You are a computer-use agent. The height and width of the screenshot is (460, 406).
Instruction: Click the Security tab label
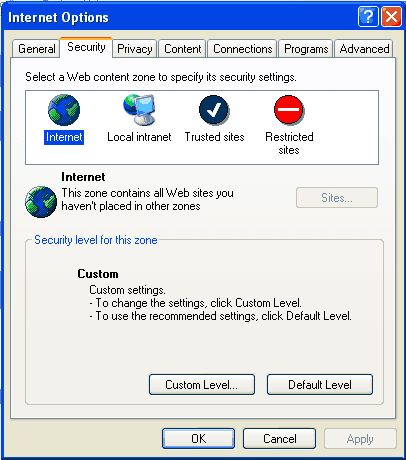pyautogui.click(x=86, y=47)
